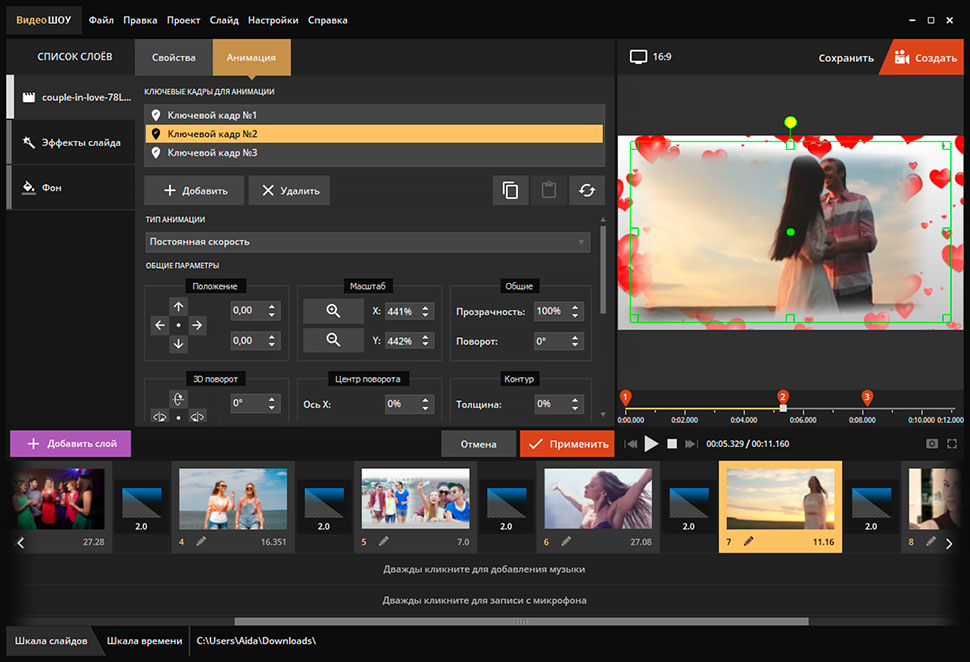The image size is (970, 662).
Task: Copy keyframe settings with the copy icon
Action: (x=510, y=190)
